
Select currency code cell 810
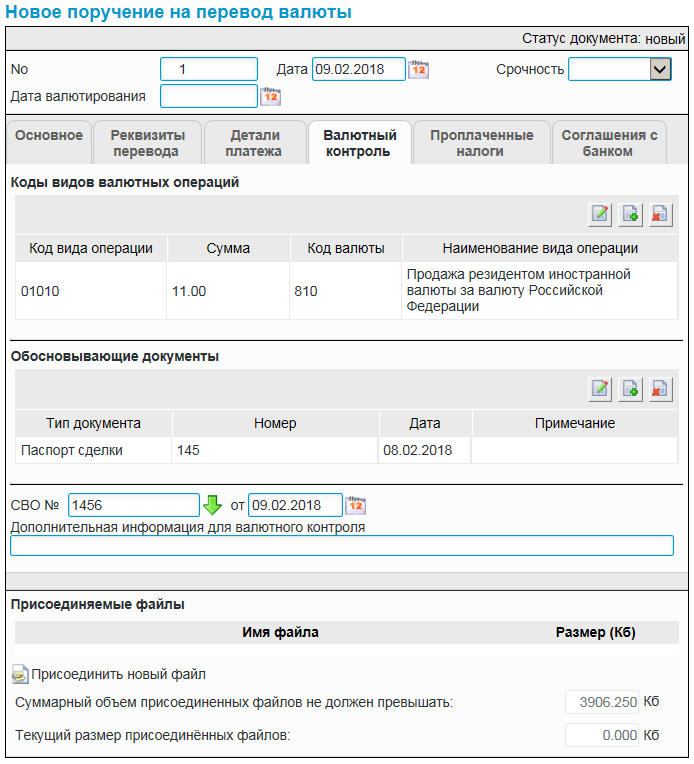pyautogui.click(x=346, y=291)
